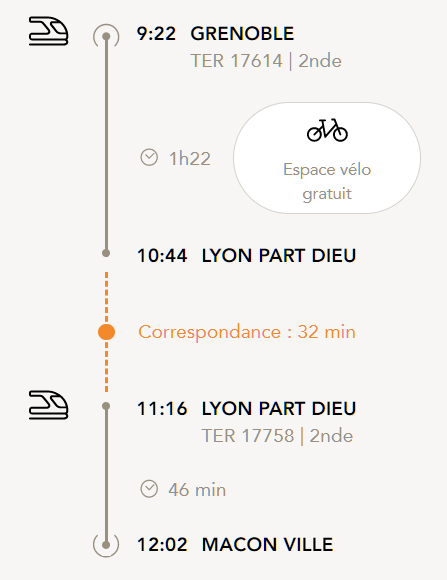This screenshot has width=447, height=580.
Task: Select the orange Correspondance connection dot
Action: [x=107, y=332]
